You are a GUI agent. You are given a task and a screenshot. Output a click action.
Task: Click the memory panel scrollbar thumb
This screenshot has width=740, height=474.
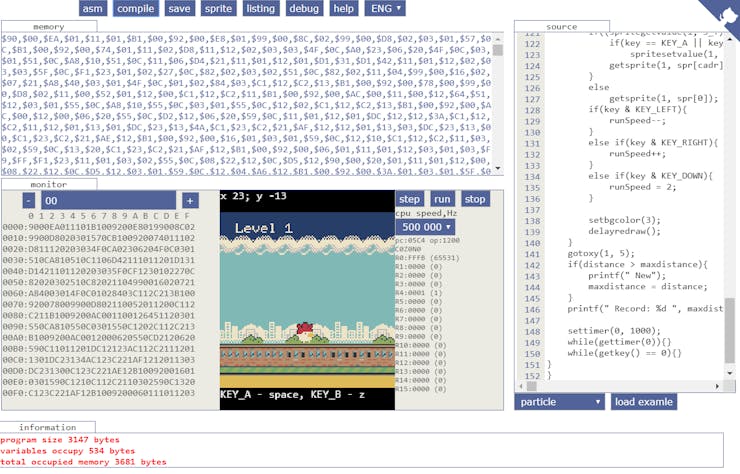(498, 50)
